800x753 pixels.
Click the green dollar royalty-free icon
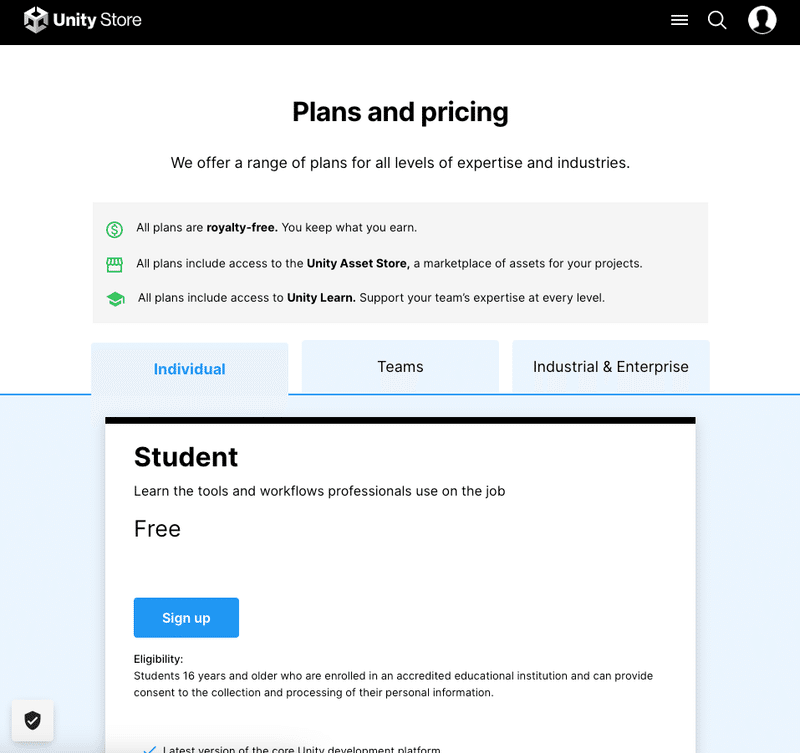115,229
